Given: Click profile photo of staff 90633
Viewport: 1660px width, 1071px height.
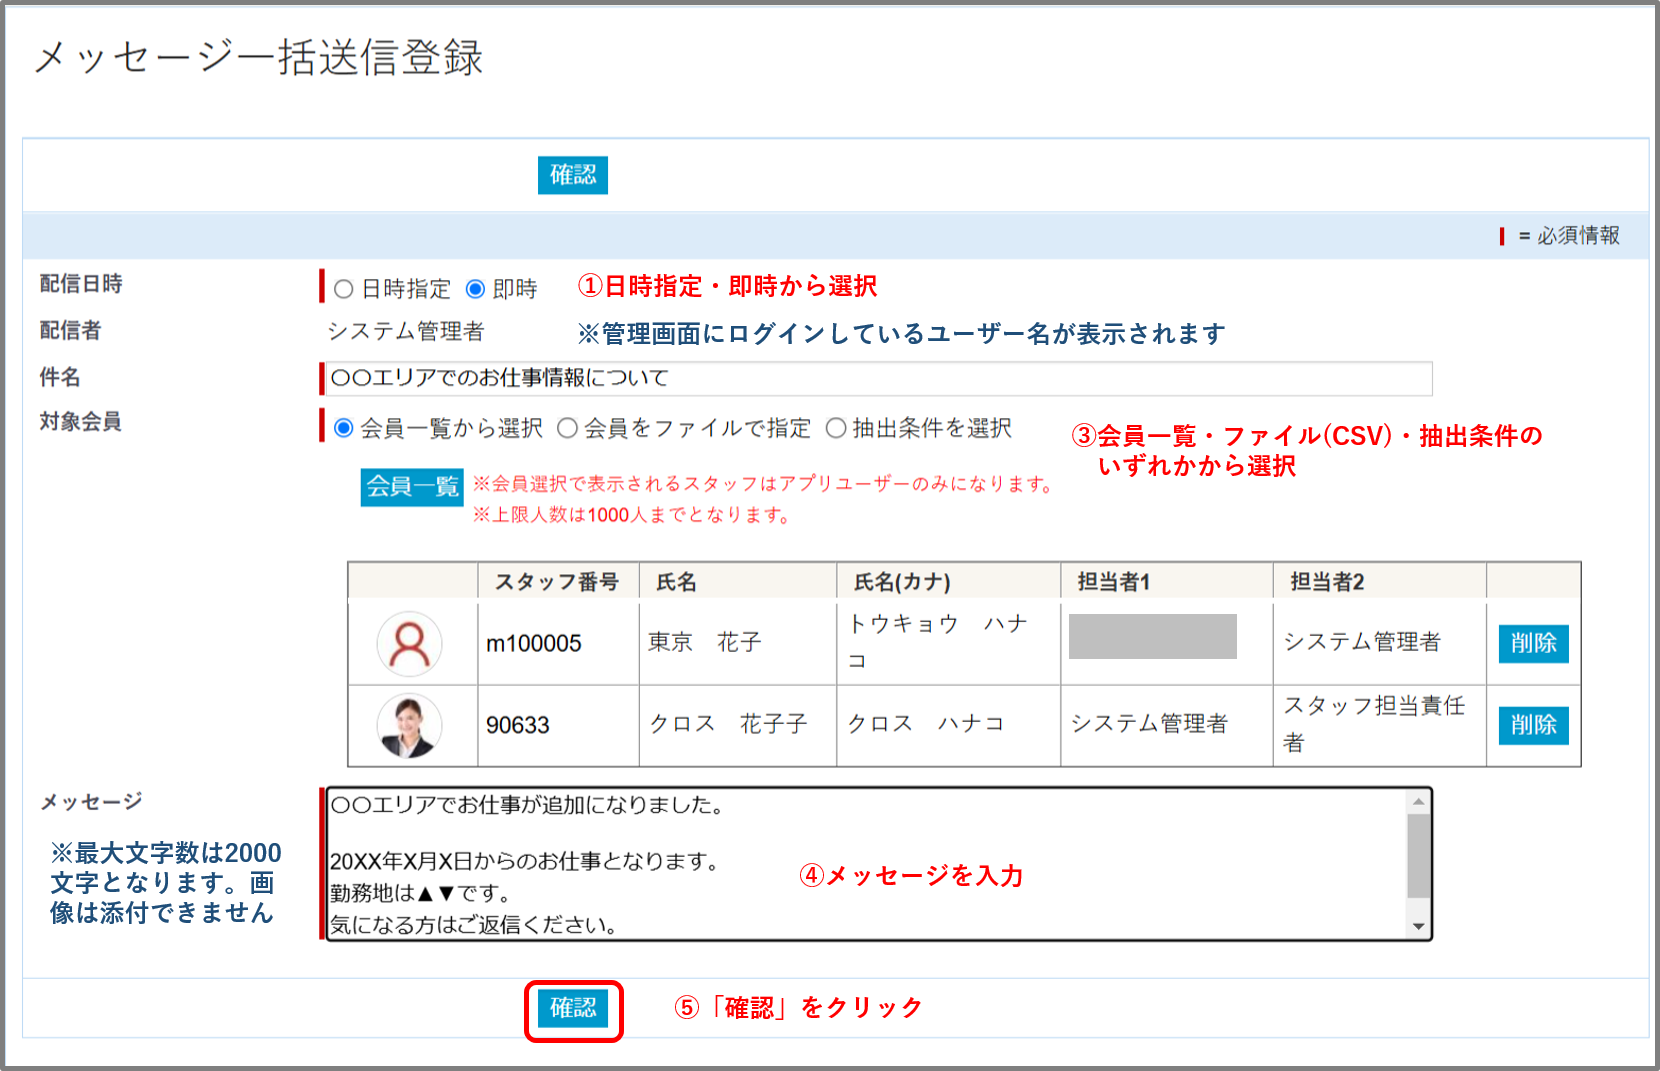Looking at the screenshot, I should coord(410,725).
